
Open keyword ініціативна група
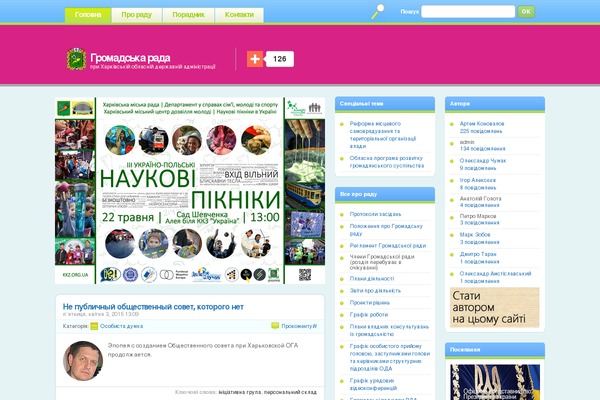(x=240, y=392)
